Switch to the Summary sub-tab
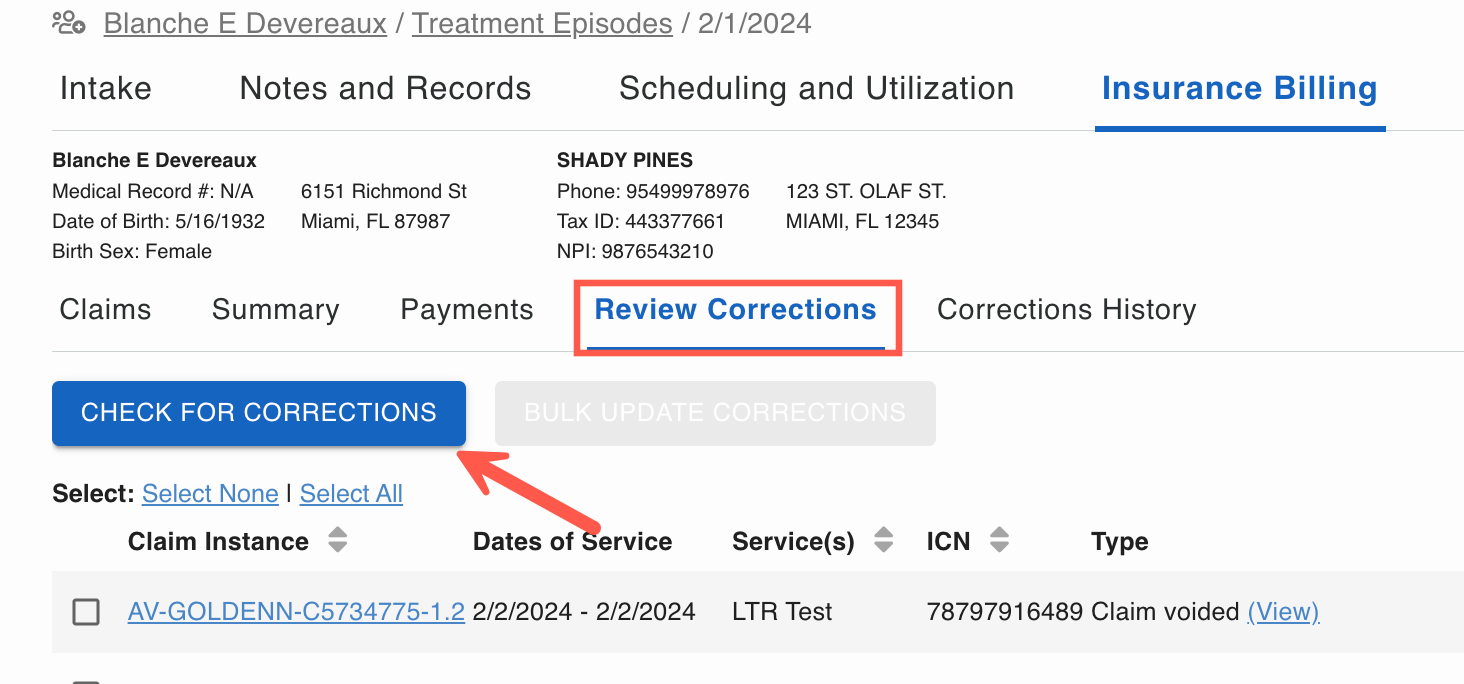Screen dimensions: 1464x684 pos(276,310)
